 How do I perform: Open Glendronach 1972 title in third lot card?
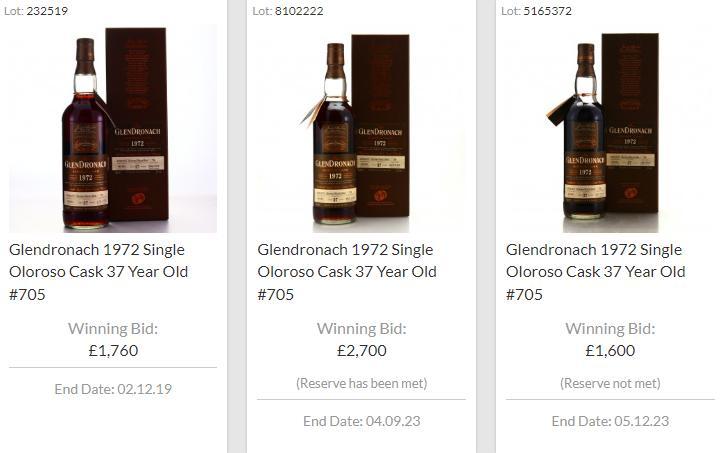tap(596, 272)
